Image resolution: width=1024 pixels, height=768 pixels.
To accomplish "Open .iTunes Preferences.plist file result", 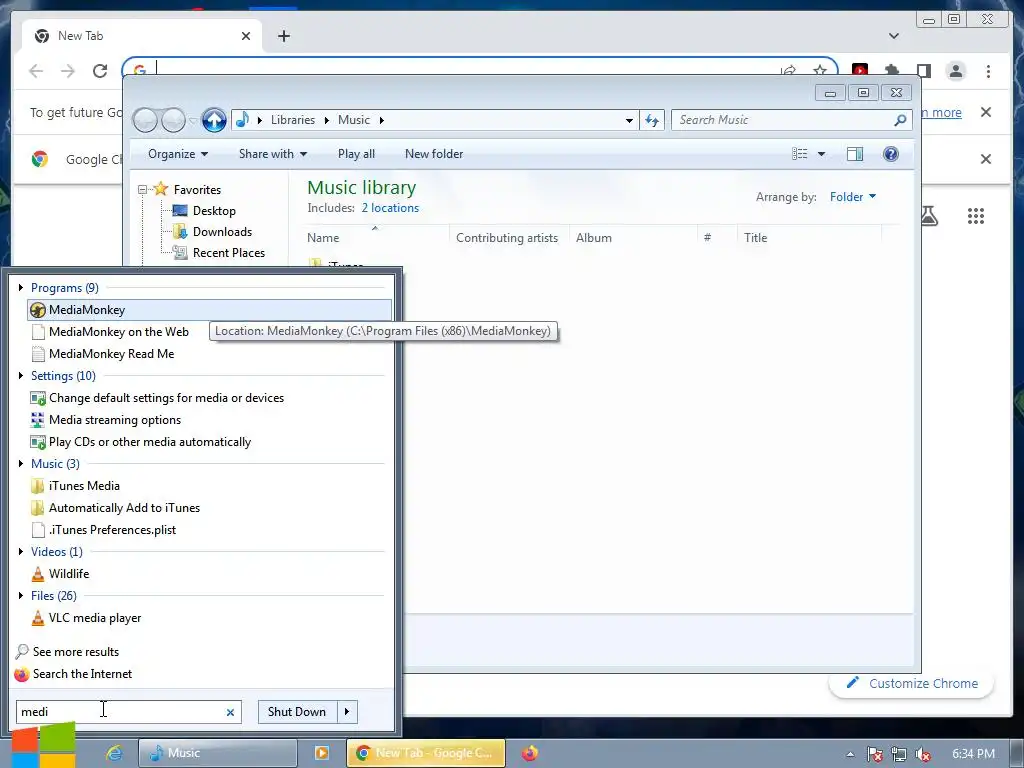I will pos(104,530).
